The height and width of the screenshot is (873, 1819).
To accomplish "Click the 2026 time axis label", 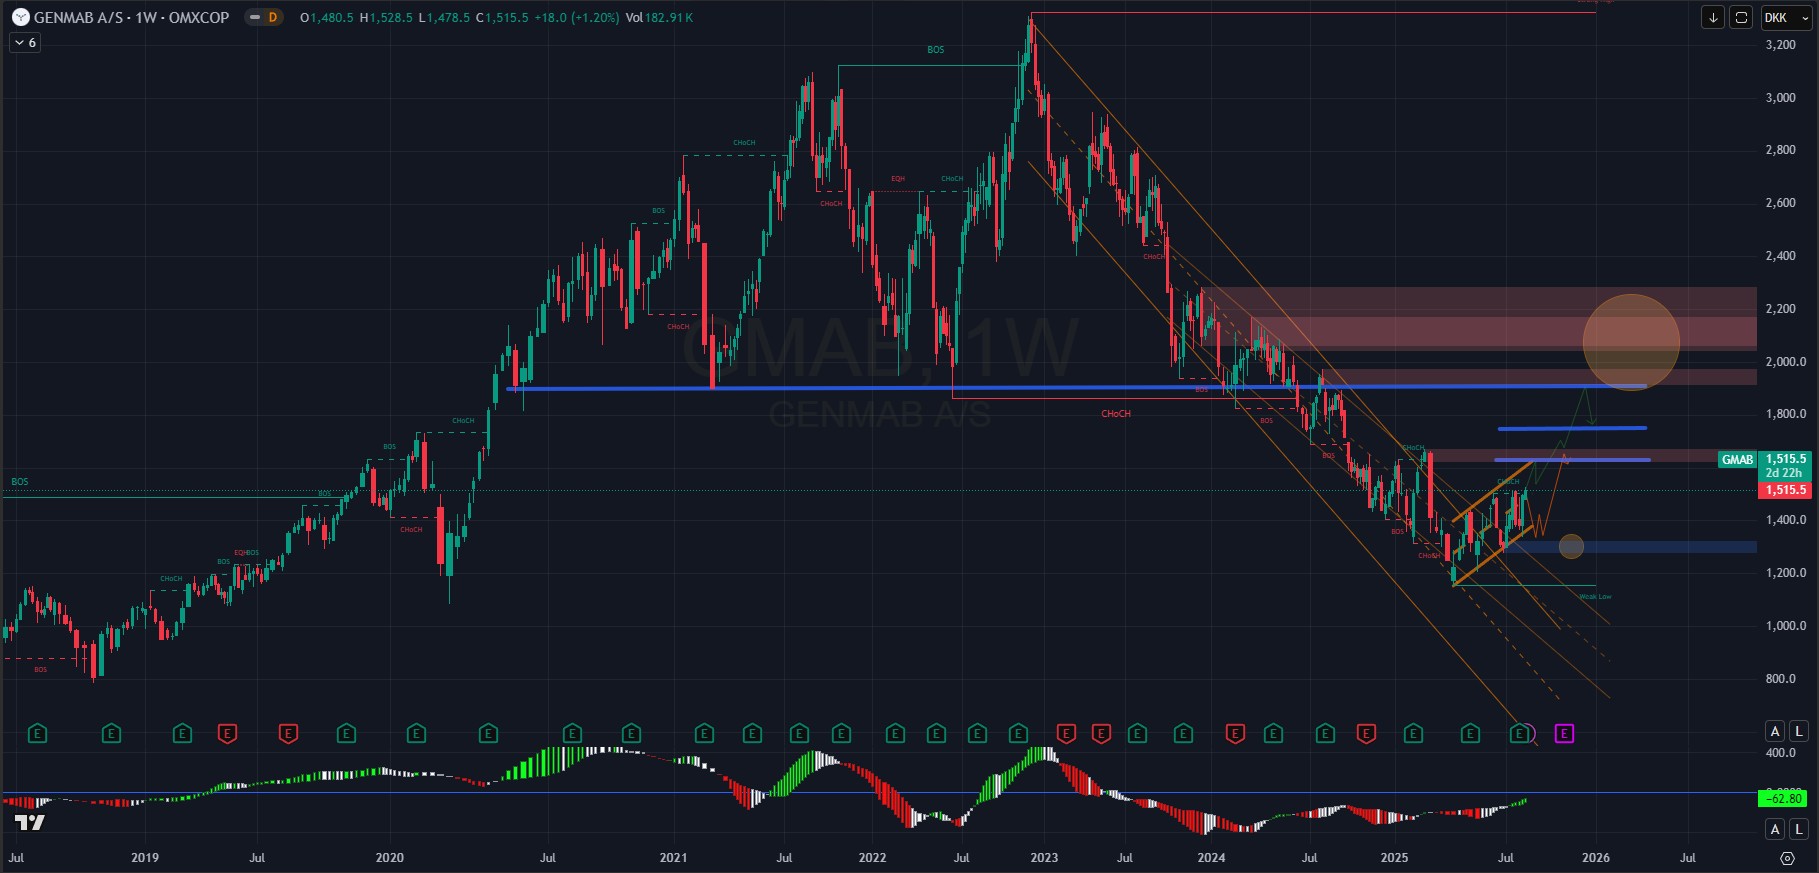I will click(1596, 858).
